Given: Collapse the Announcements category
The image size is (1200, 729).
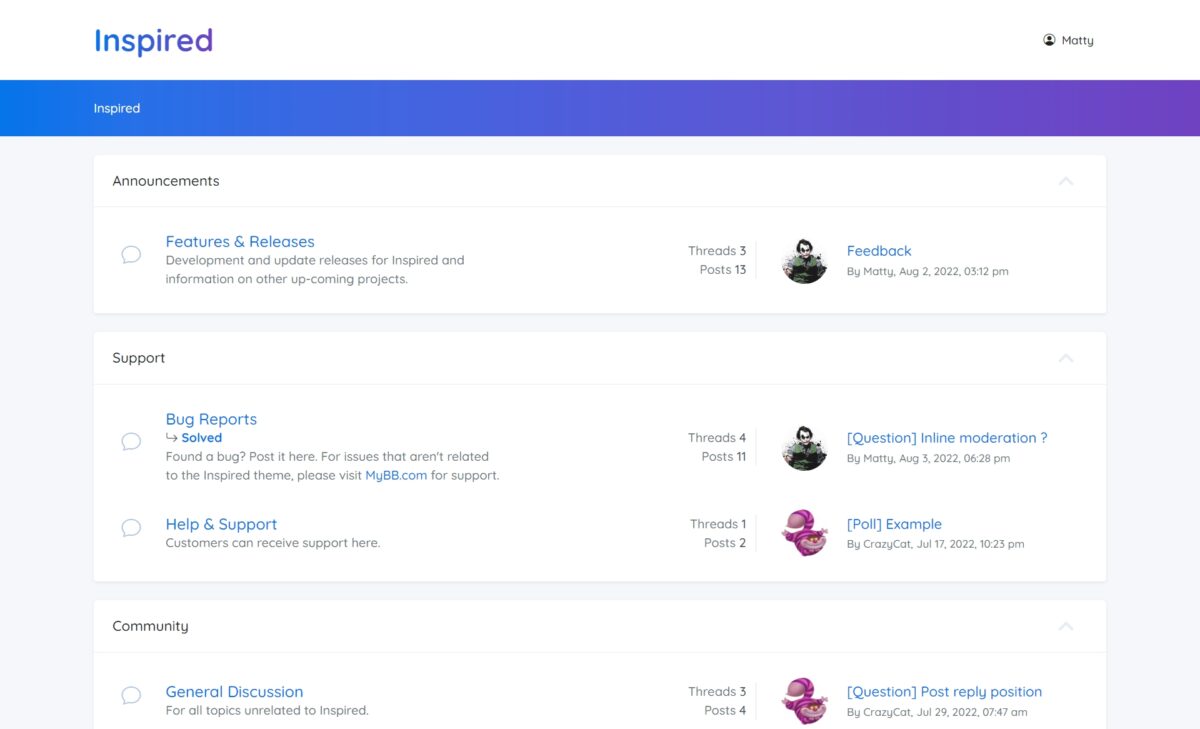Looking at the screenshot, I should pyautogui.click(x=1066, y=181).
